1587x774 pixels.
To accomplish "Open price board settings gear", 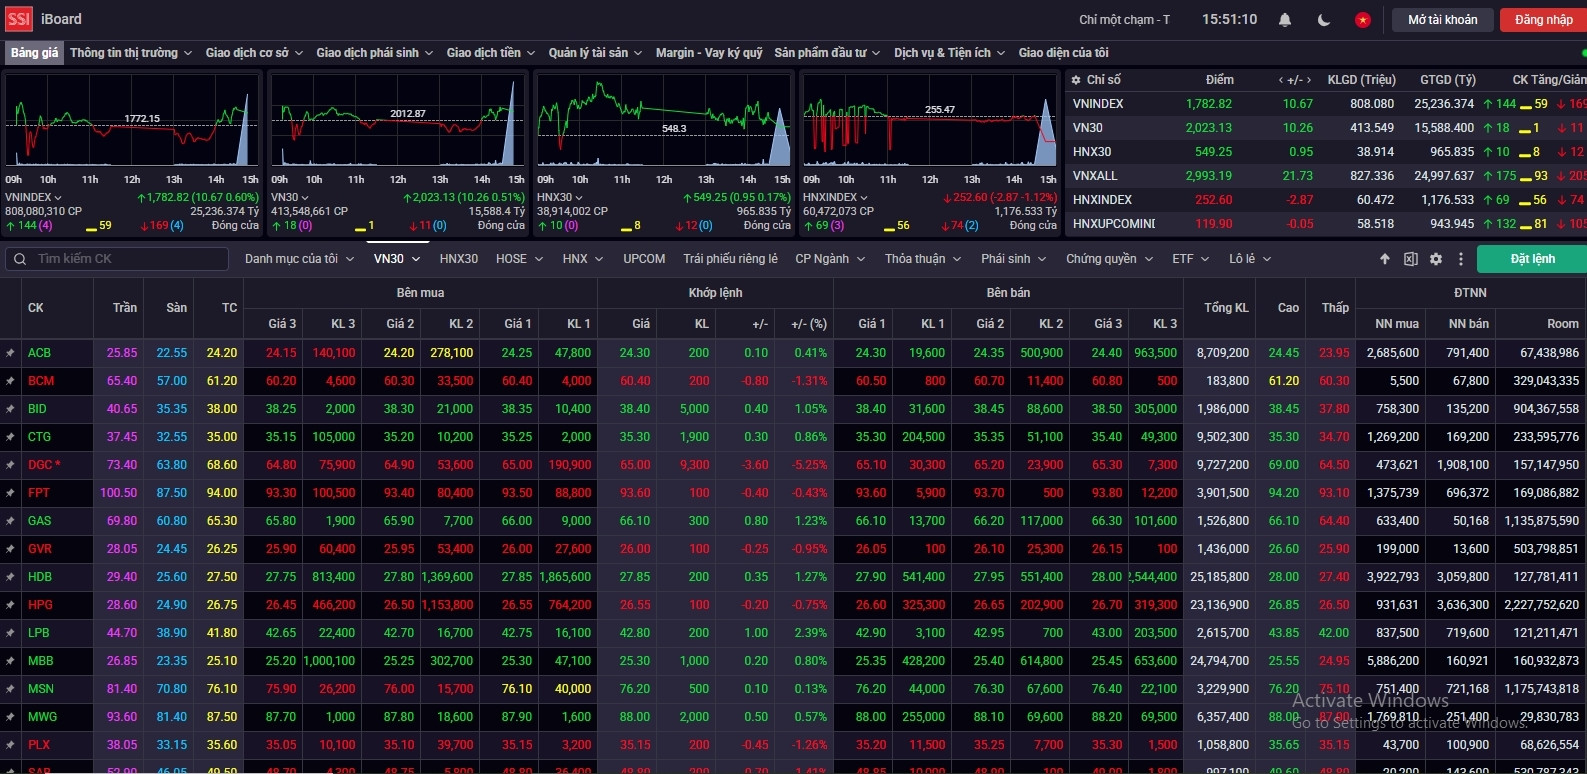I will [1436, 259].
